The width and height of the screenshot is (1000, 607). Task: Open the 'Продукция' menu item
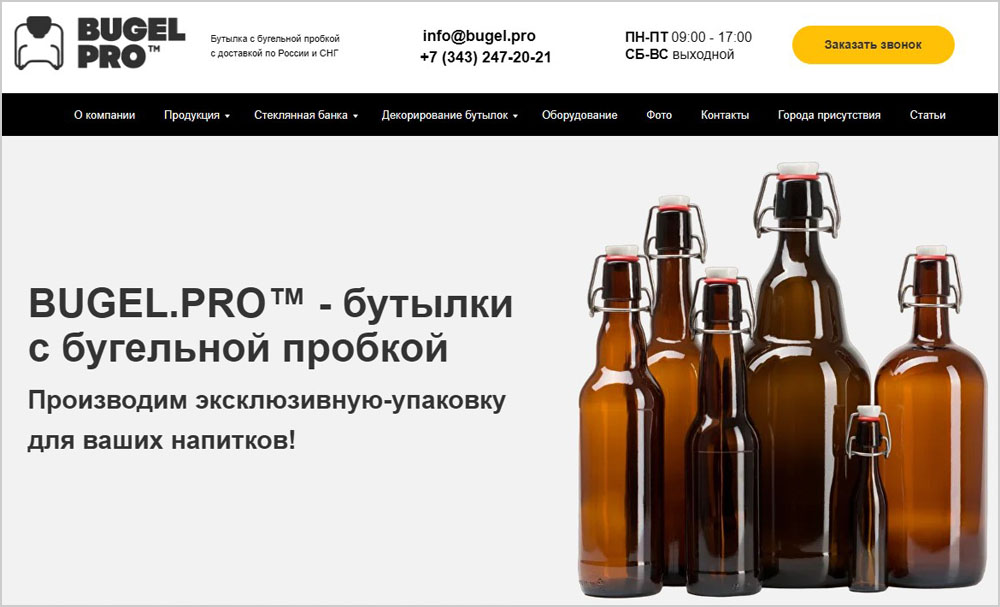coord(192,115)
